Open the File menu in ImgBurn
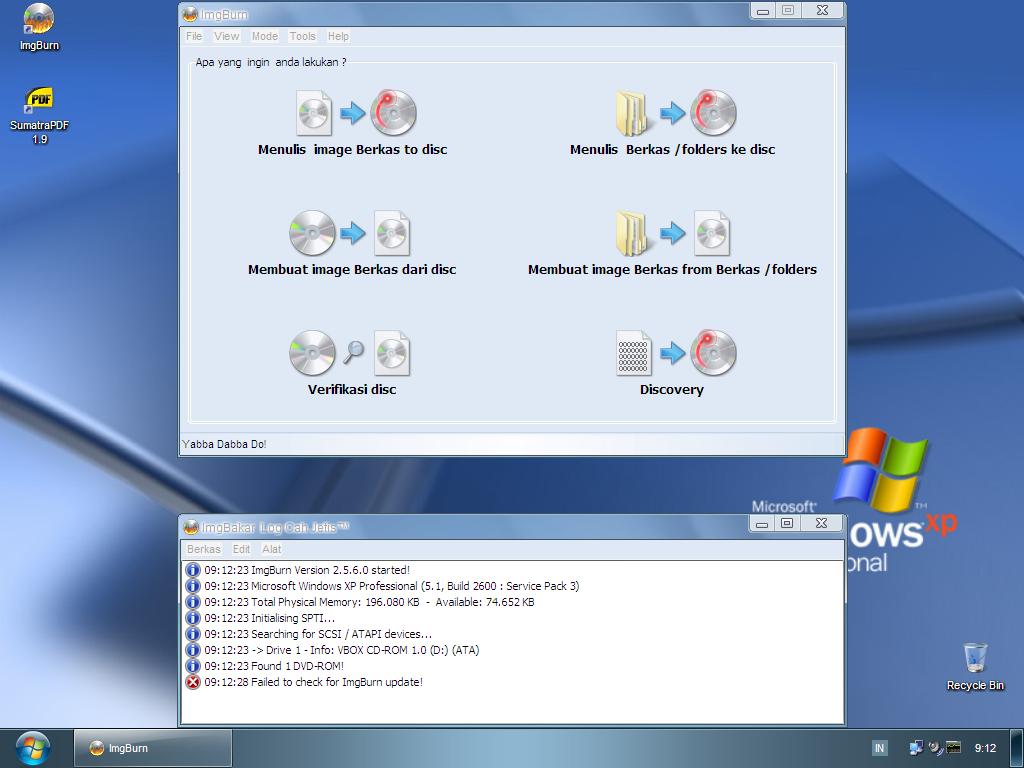This screenshot has height=768, width=1024. coord(194,37)
